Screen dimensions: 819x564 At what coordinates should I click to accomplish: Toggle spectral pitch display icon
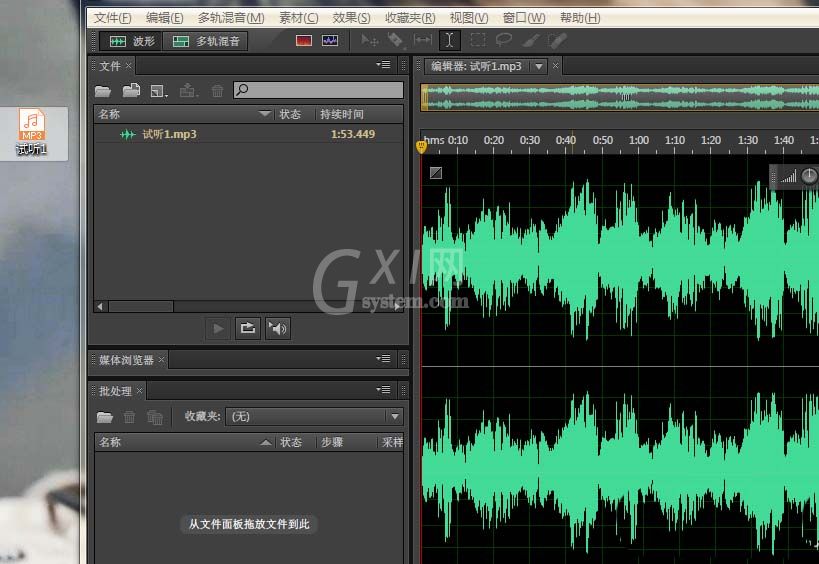330,41
